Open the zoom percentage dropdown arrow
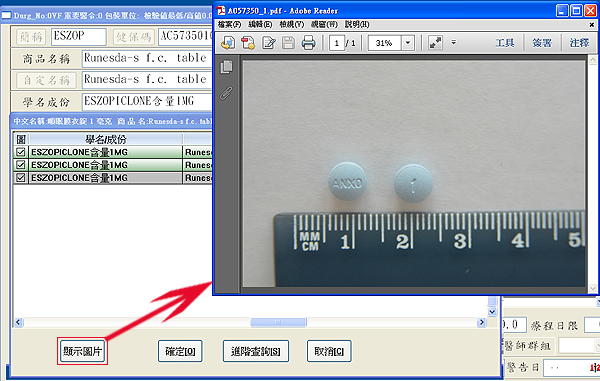The width and height of the screenshot is (600, 381). point(408,43)
